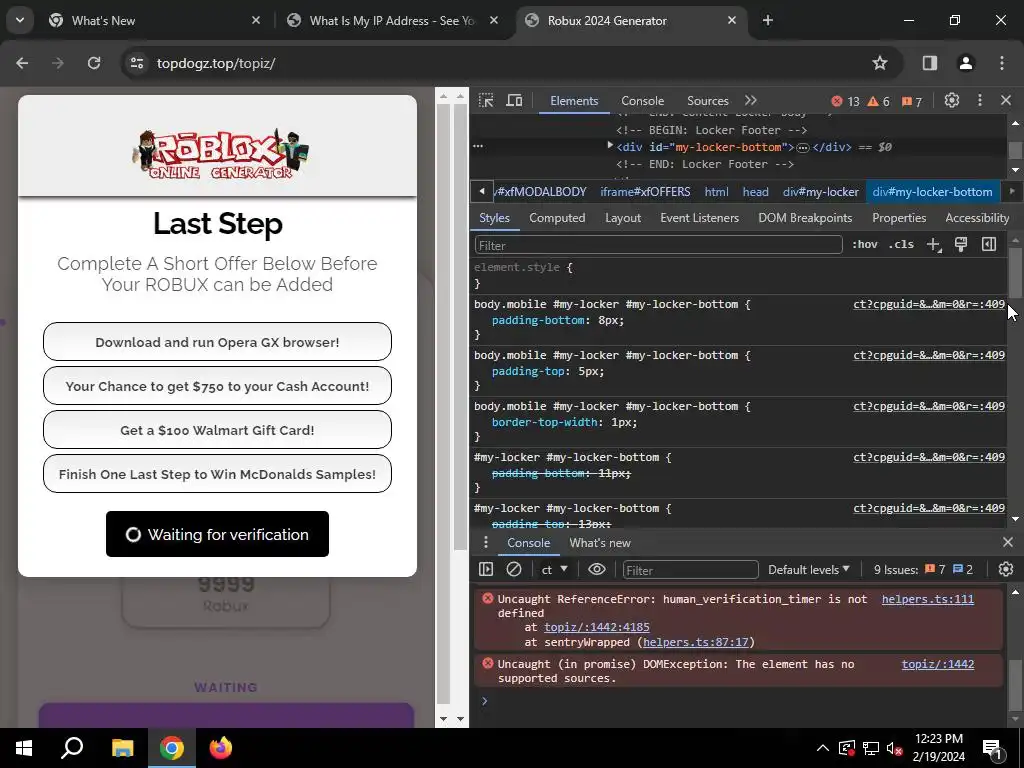Go back with the browser back arrow

pyautogui.click(x=22, y=63)
